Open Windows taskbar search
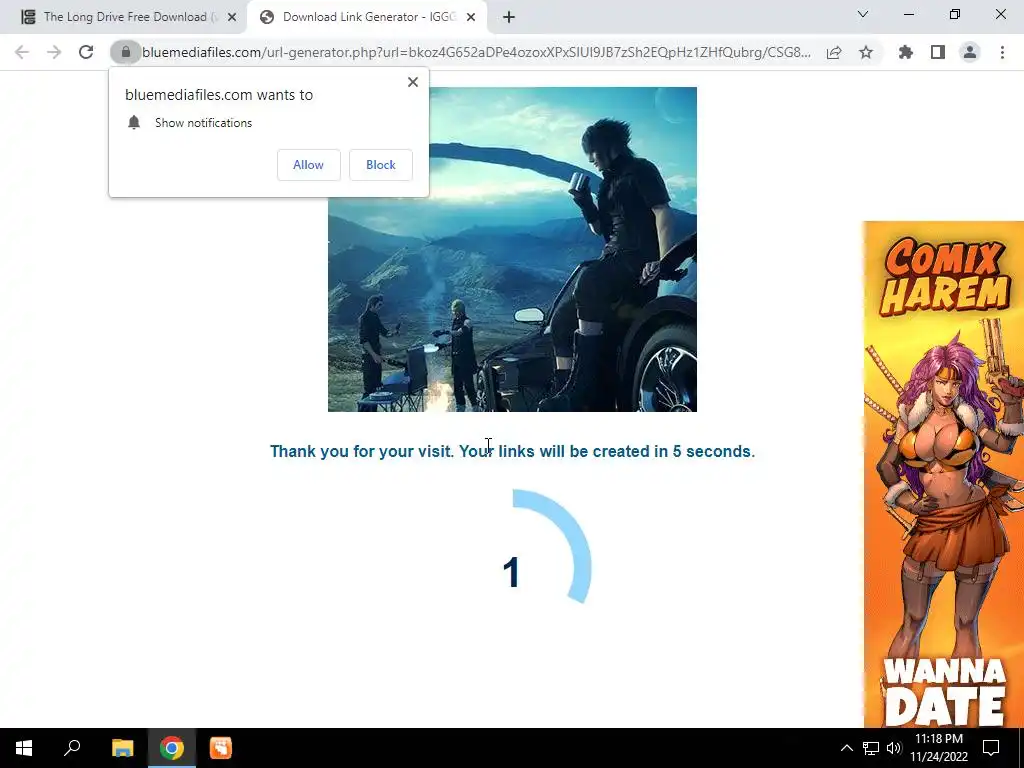Viewport: 1024px width, 768px height. [x=72, y=748]
